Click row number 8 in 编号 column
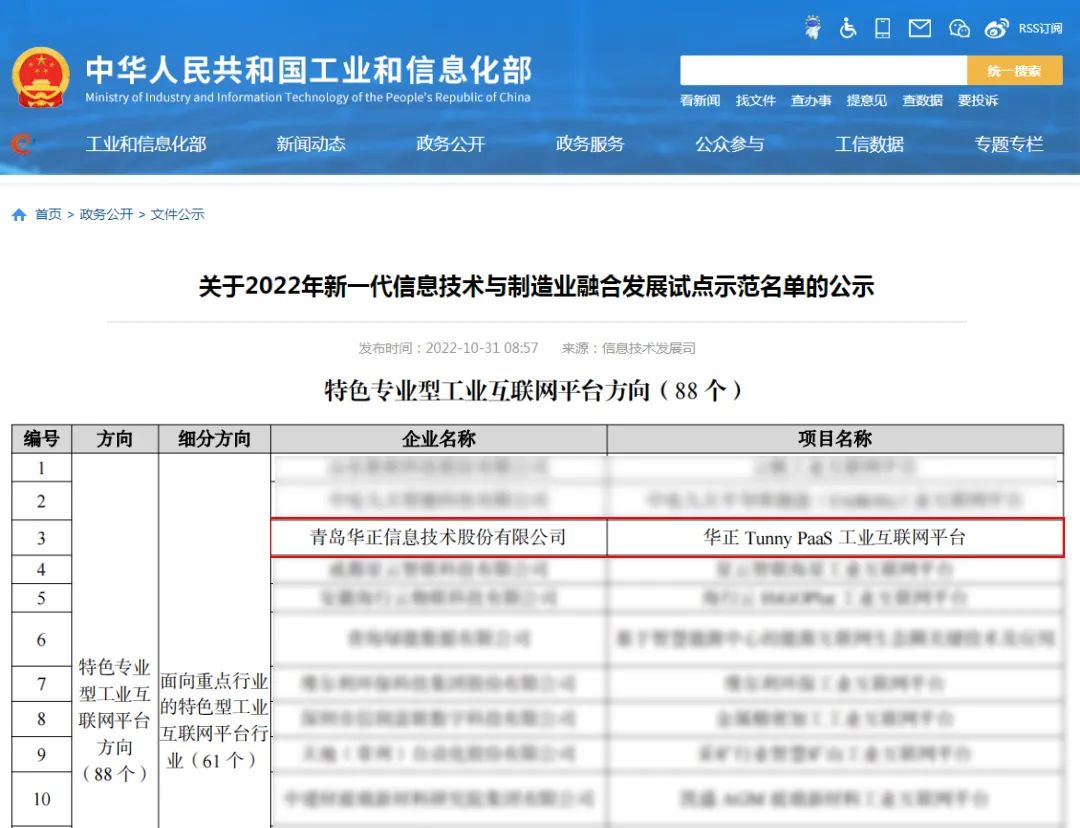The width and height of the screenshot is (1080, 828). [x=41, y=719]
